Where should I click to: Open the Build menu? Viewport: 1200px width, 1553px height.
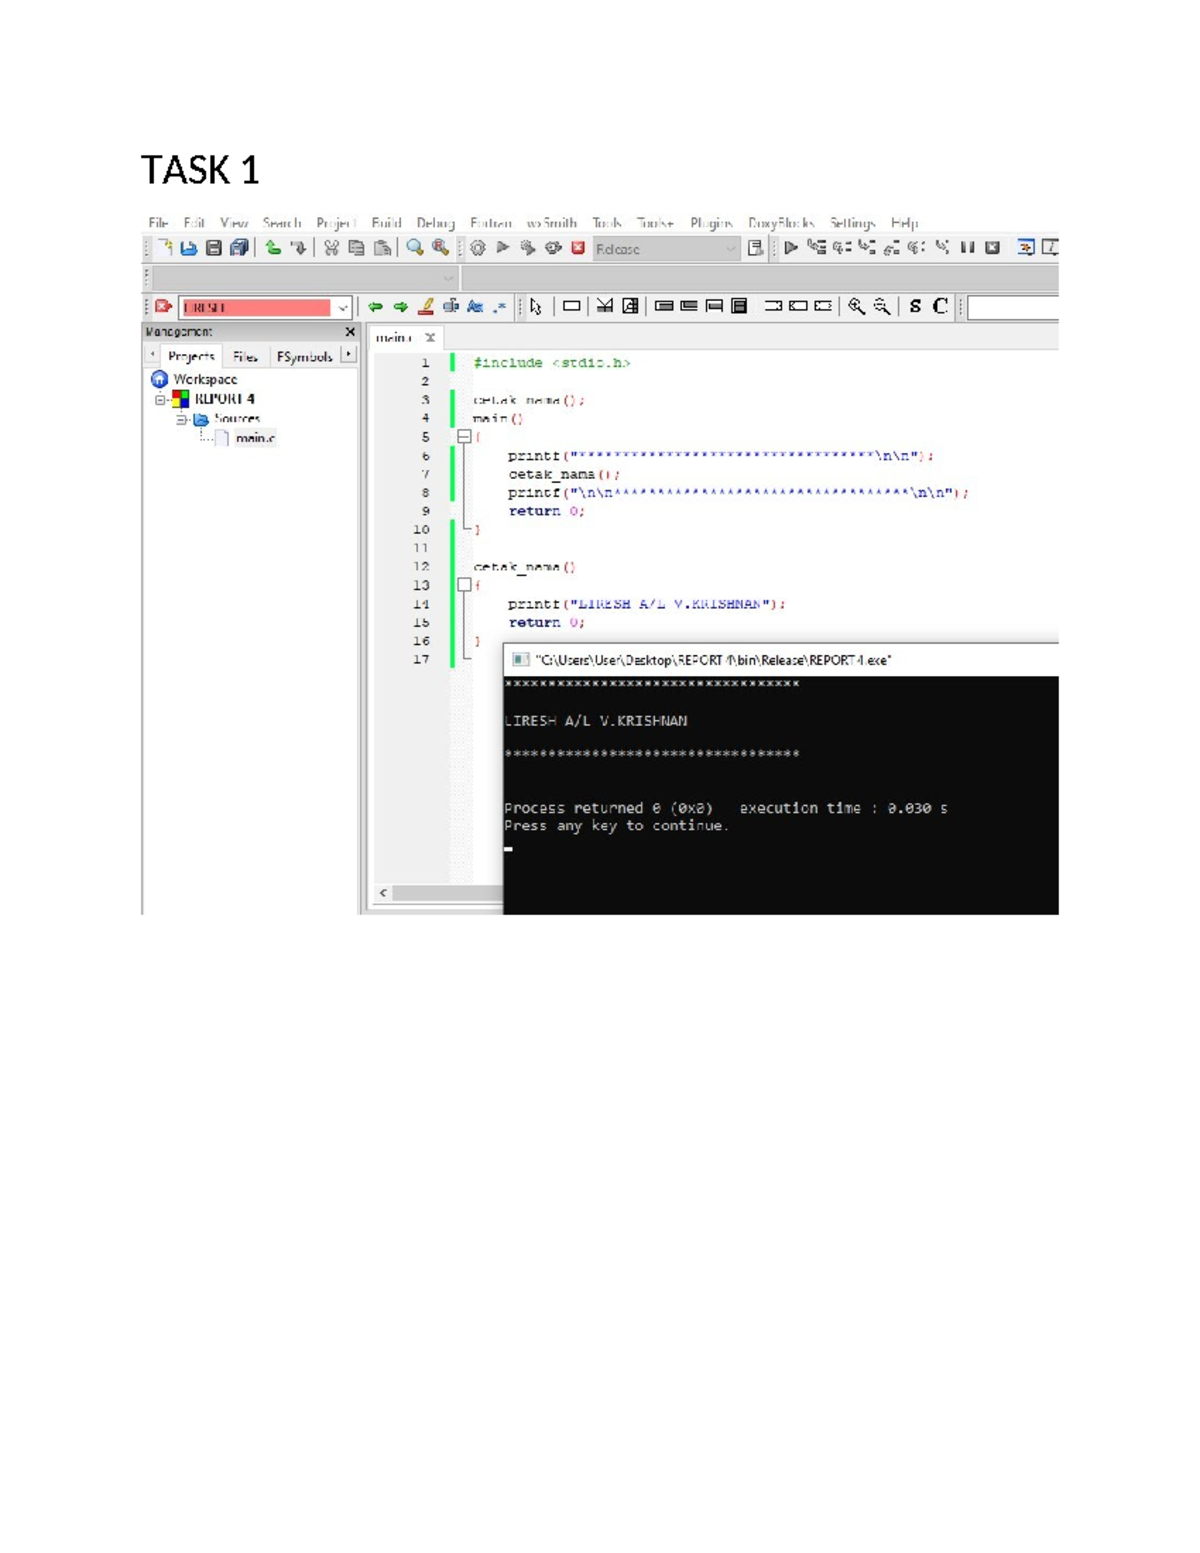coord(386,223)
